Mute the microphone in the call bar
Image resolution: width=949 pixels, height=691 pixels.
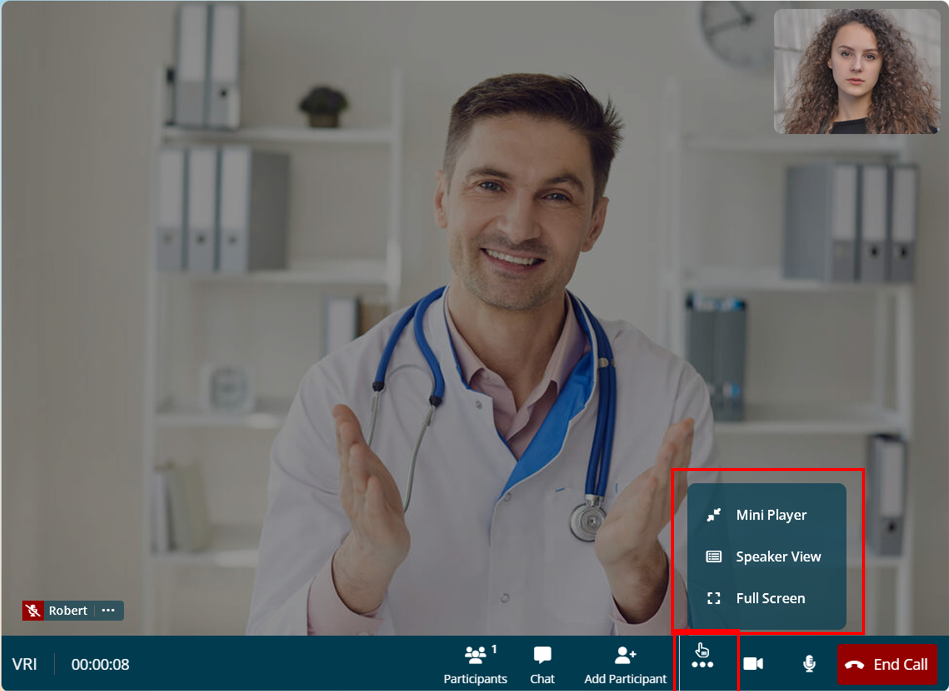pyautogui.click(x=809, y=663)
